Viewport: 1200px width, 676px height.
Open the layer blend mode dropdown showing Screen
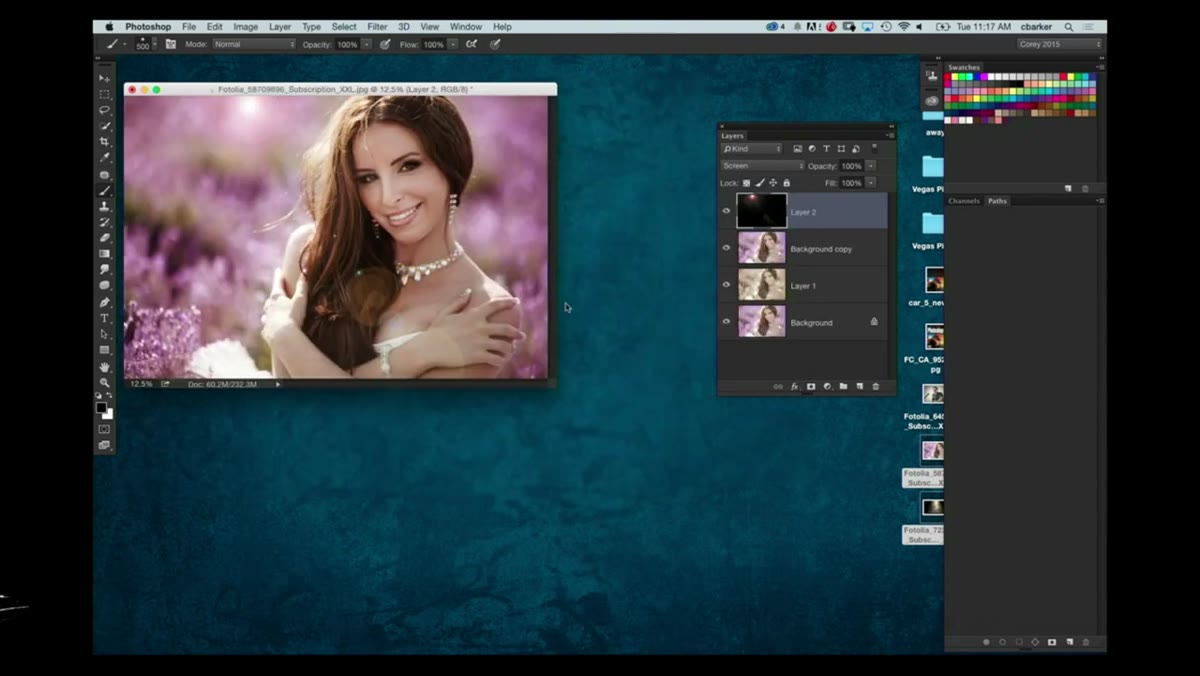762,166
